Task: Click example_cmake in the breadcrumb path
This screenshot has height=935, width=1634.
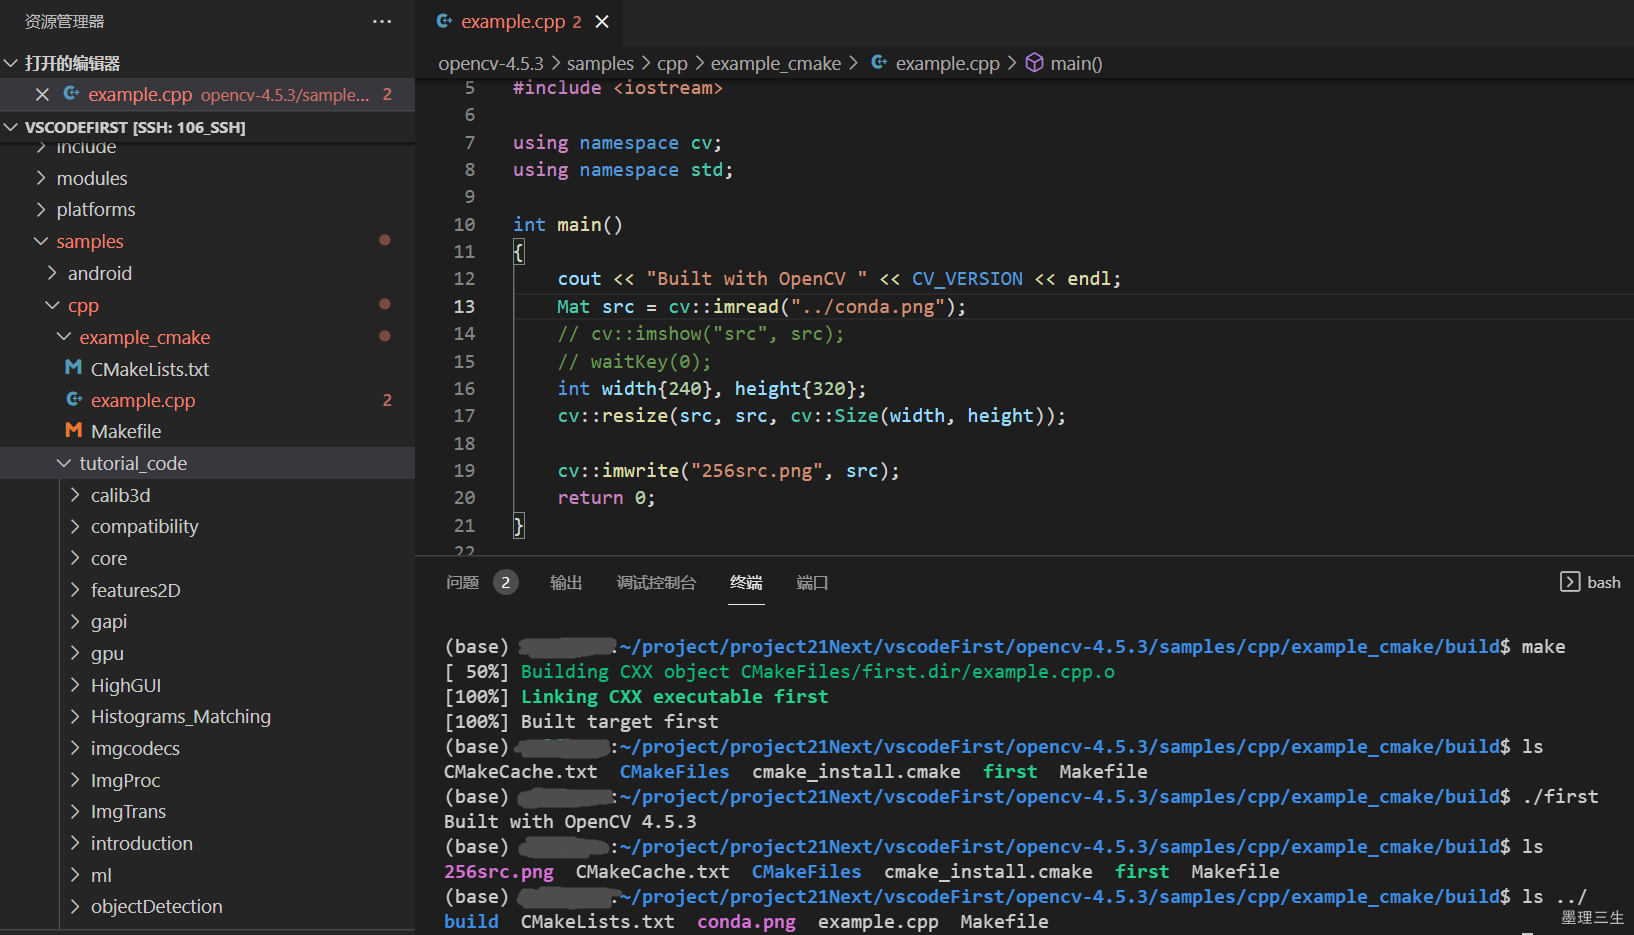Action: coord(776,63)
